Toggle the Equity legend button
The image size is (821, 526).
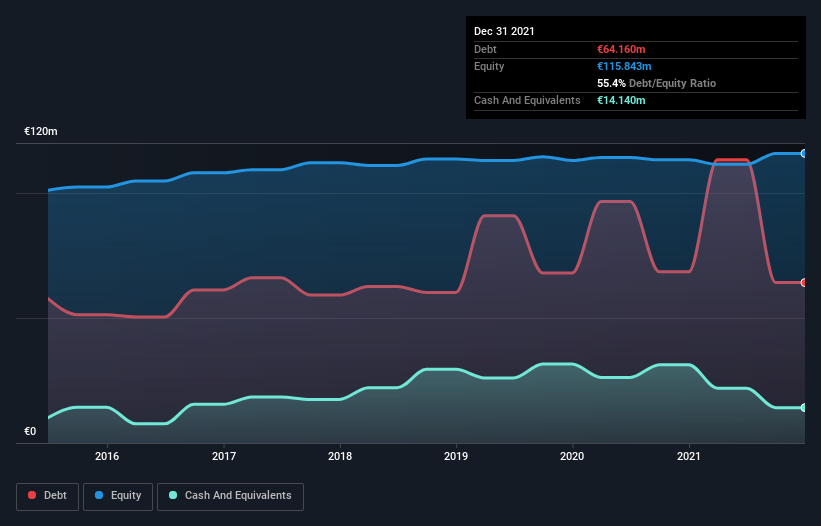click(118, 496)
